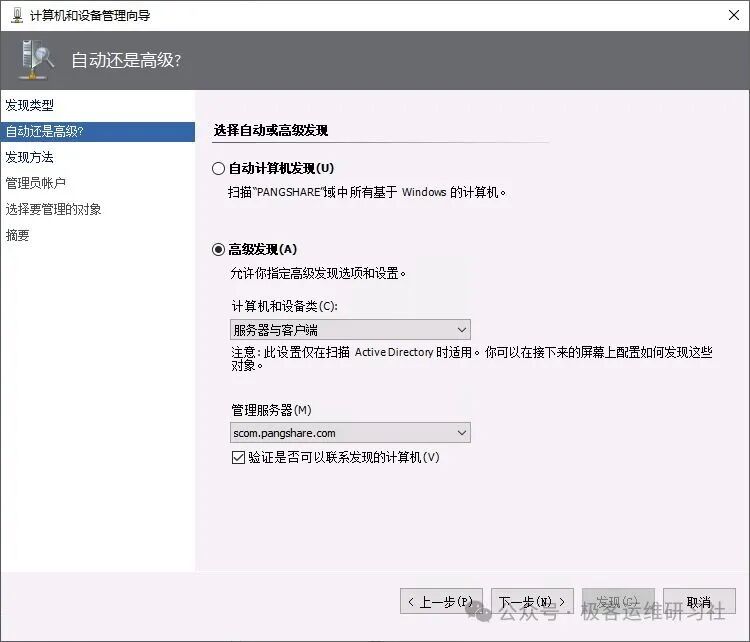
Task: Click the 上一步(P) back button
Action: [441, 601]
